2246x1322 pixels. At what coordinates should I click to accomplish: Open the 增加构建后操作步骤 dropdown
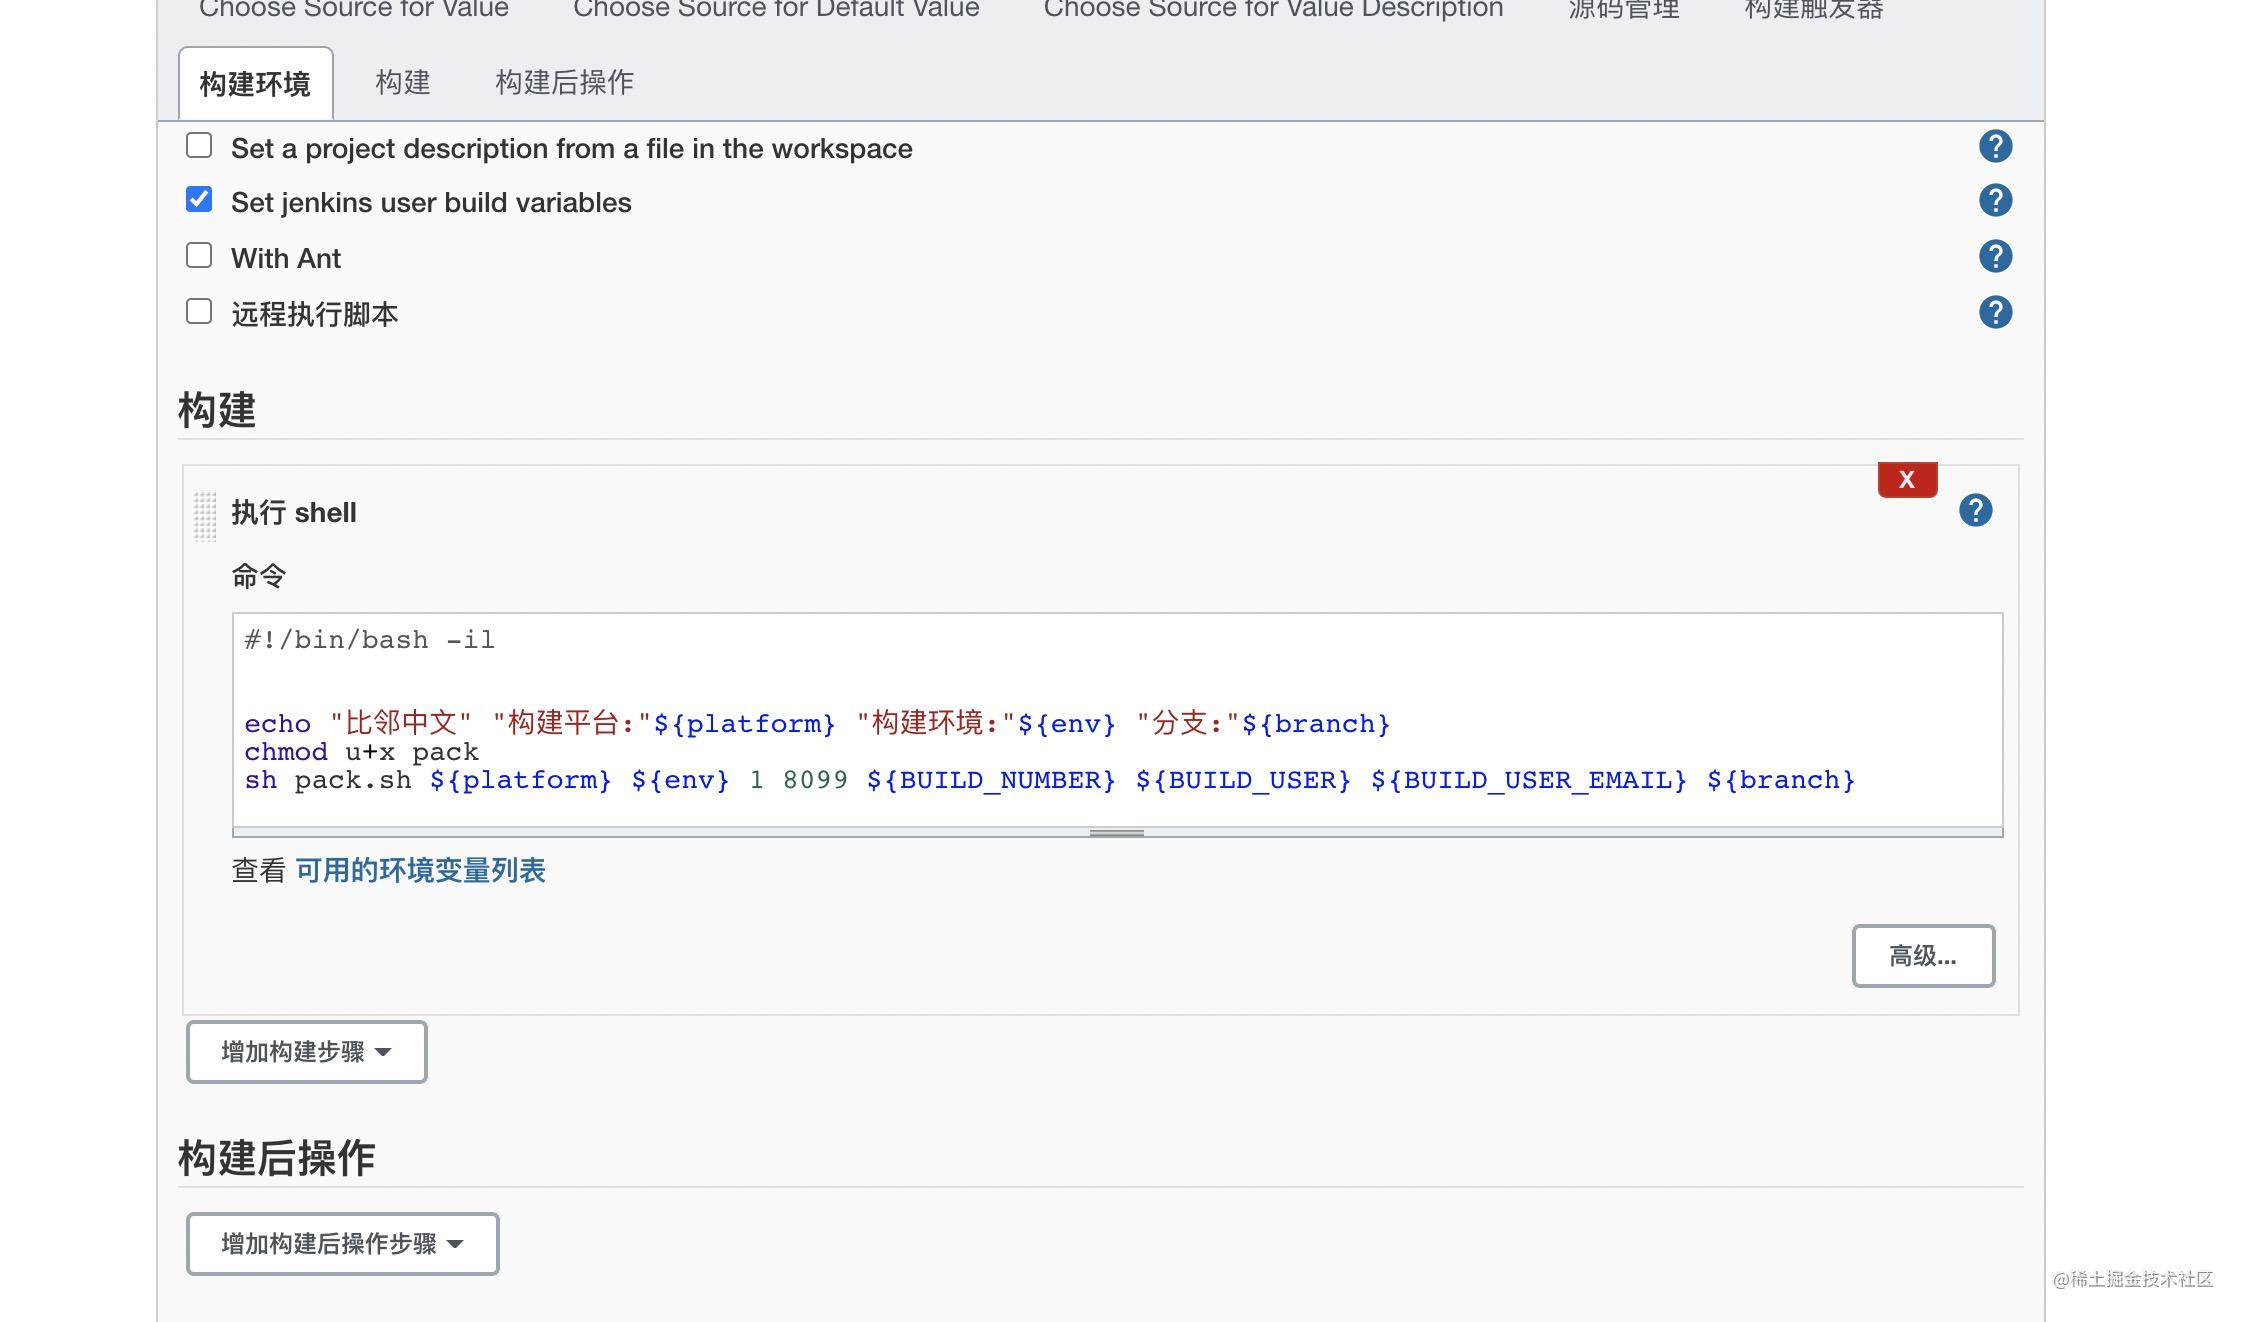click(343, 1244)
